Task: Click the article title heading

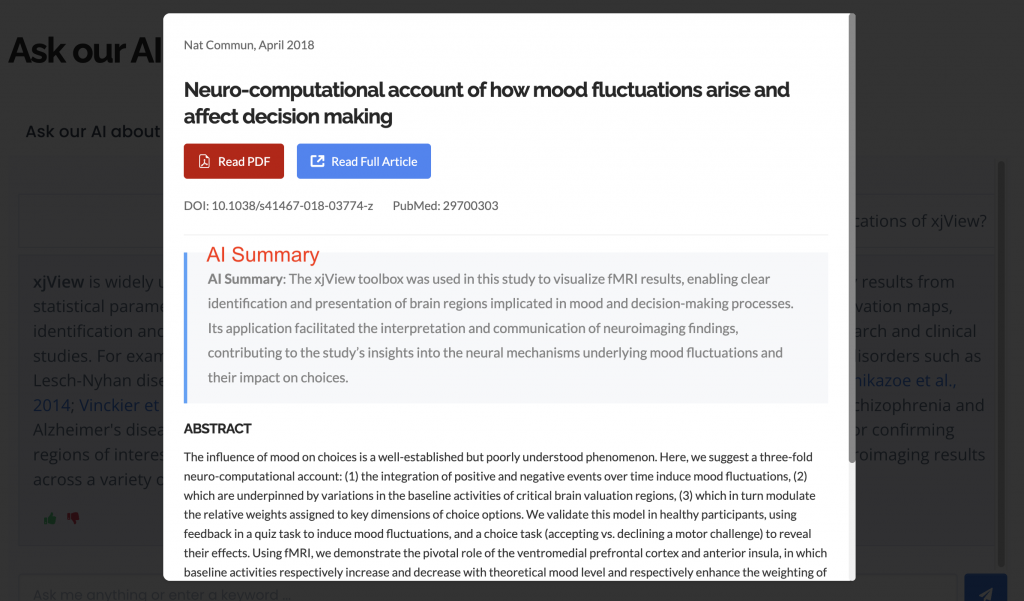Action: [x=486, y=103]
